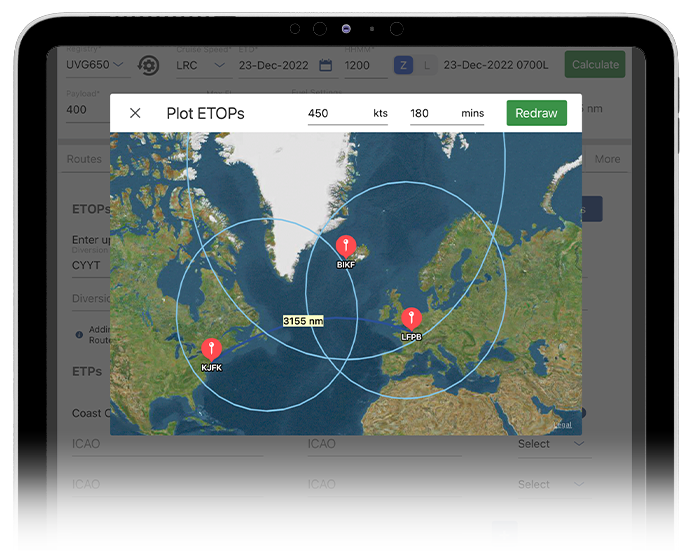Open the More tab

[x=607, y=159]
